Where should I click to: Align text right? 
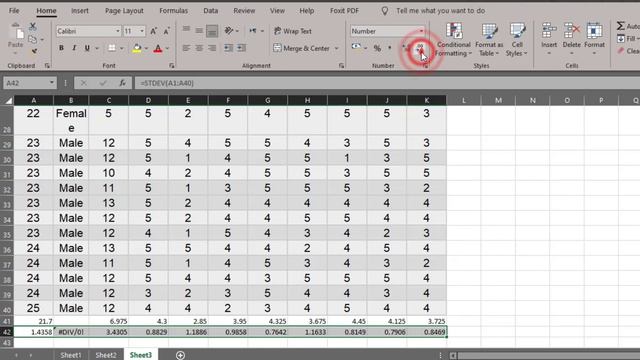point(212,48)
